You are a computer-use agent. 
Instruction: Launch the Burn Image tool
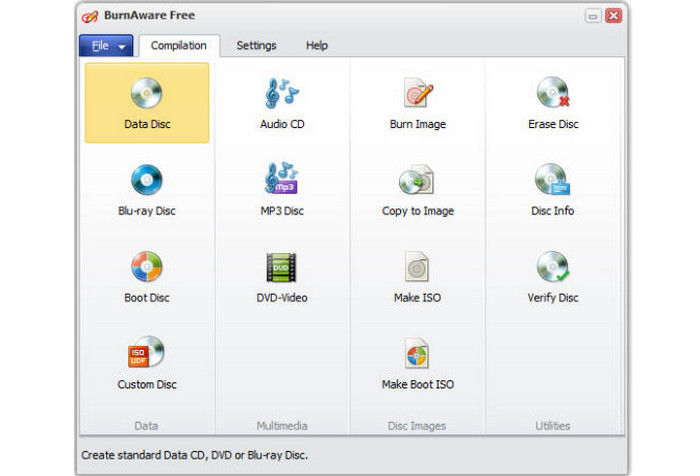tap(418, 104)
